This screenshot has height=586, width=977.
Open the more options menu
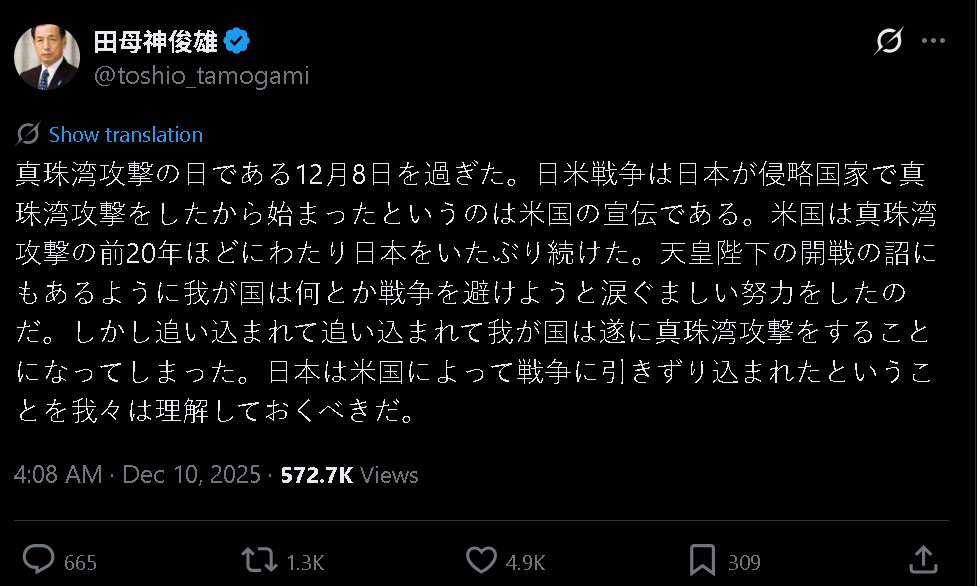(x=932, y=39)
